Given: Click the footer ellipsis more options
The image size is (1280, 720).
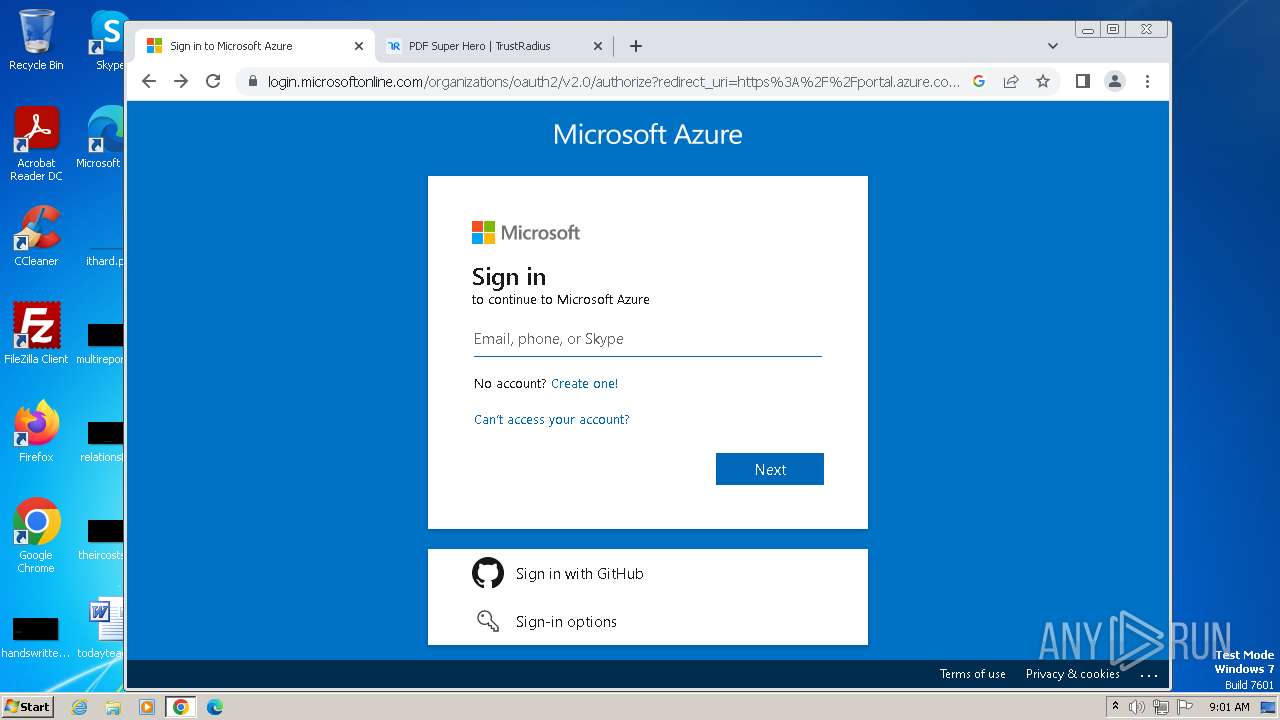Looking at the screenshot, I should 1149,675.
